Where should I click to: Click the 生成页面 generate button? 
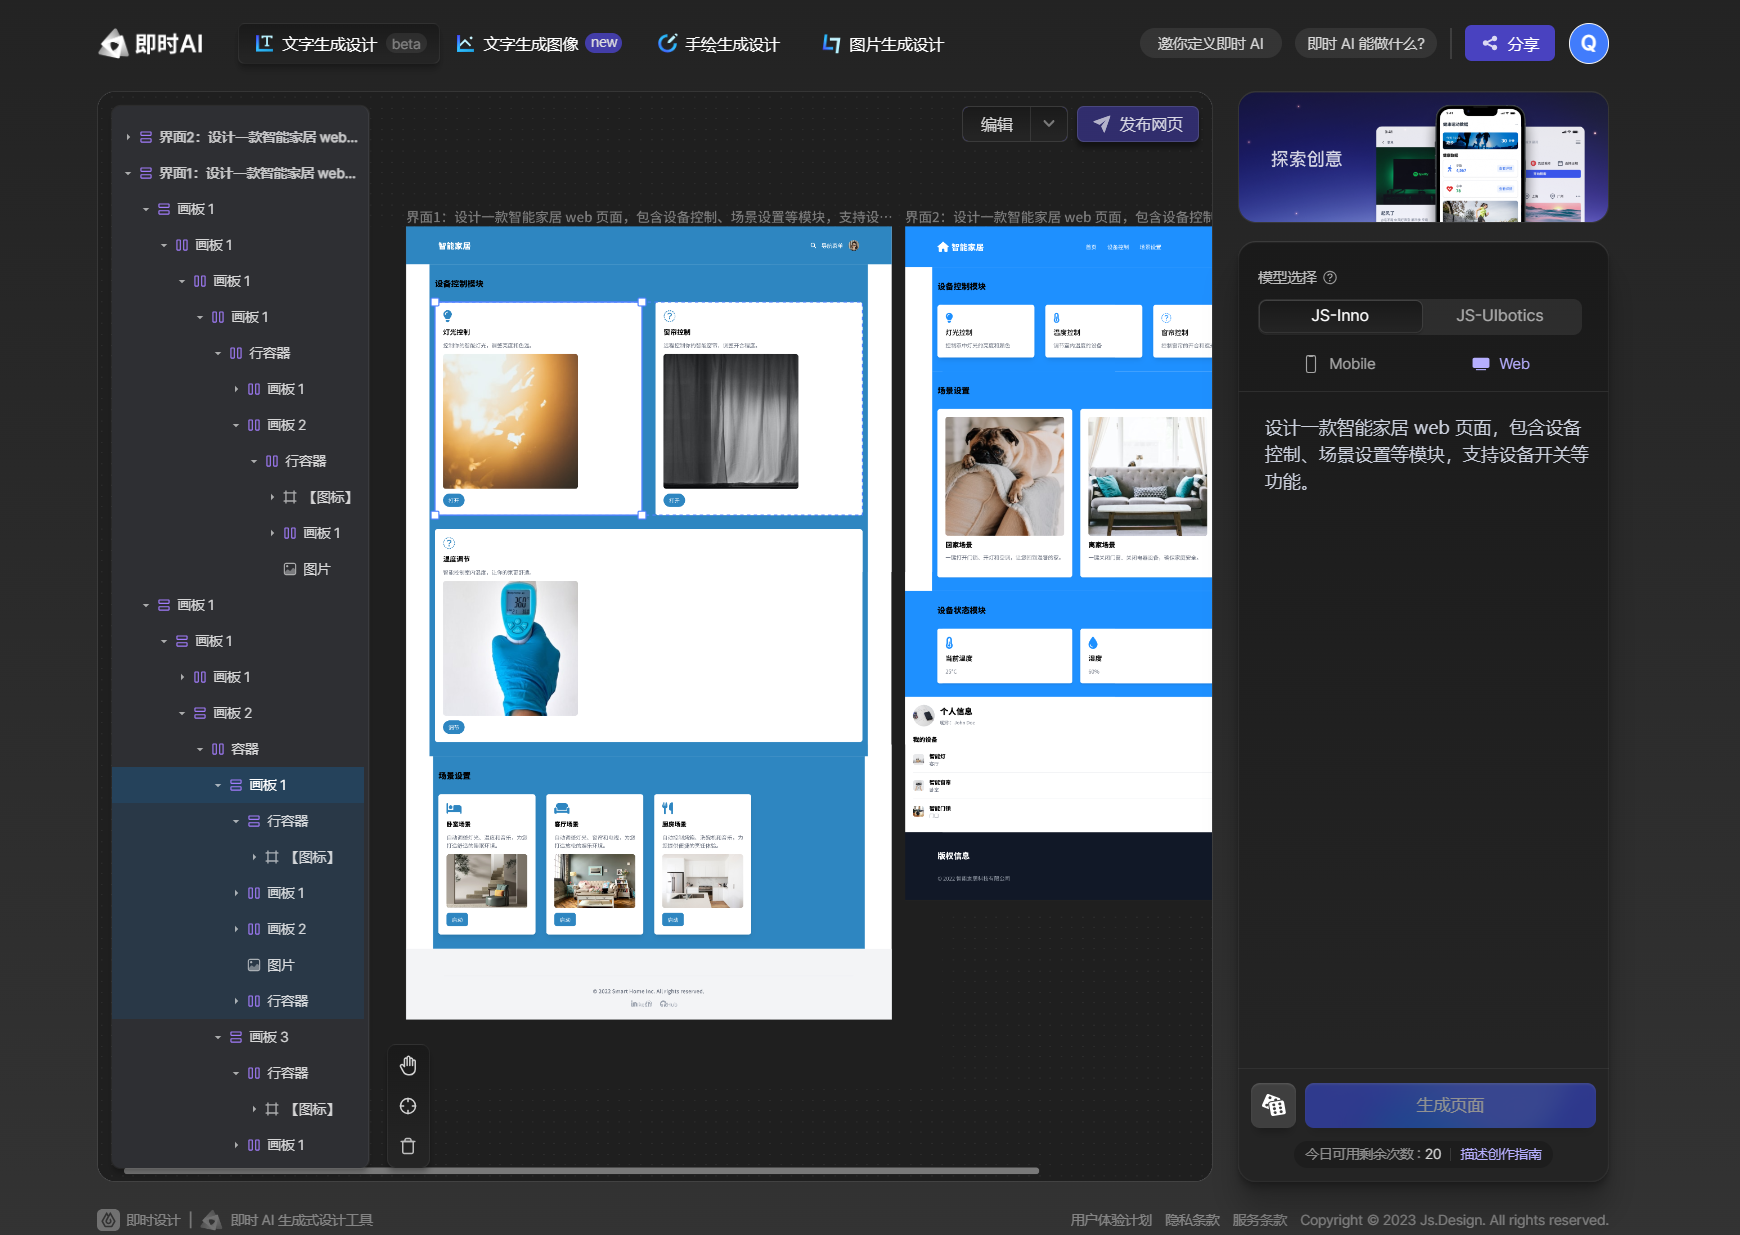click(1450, 1105)
